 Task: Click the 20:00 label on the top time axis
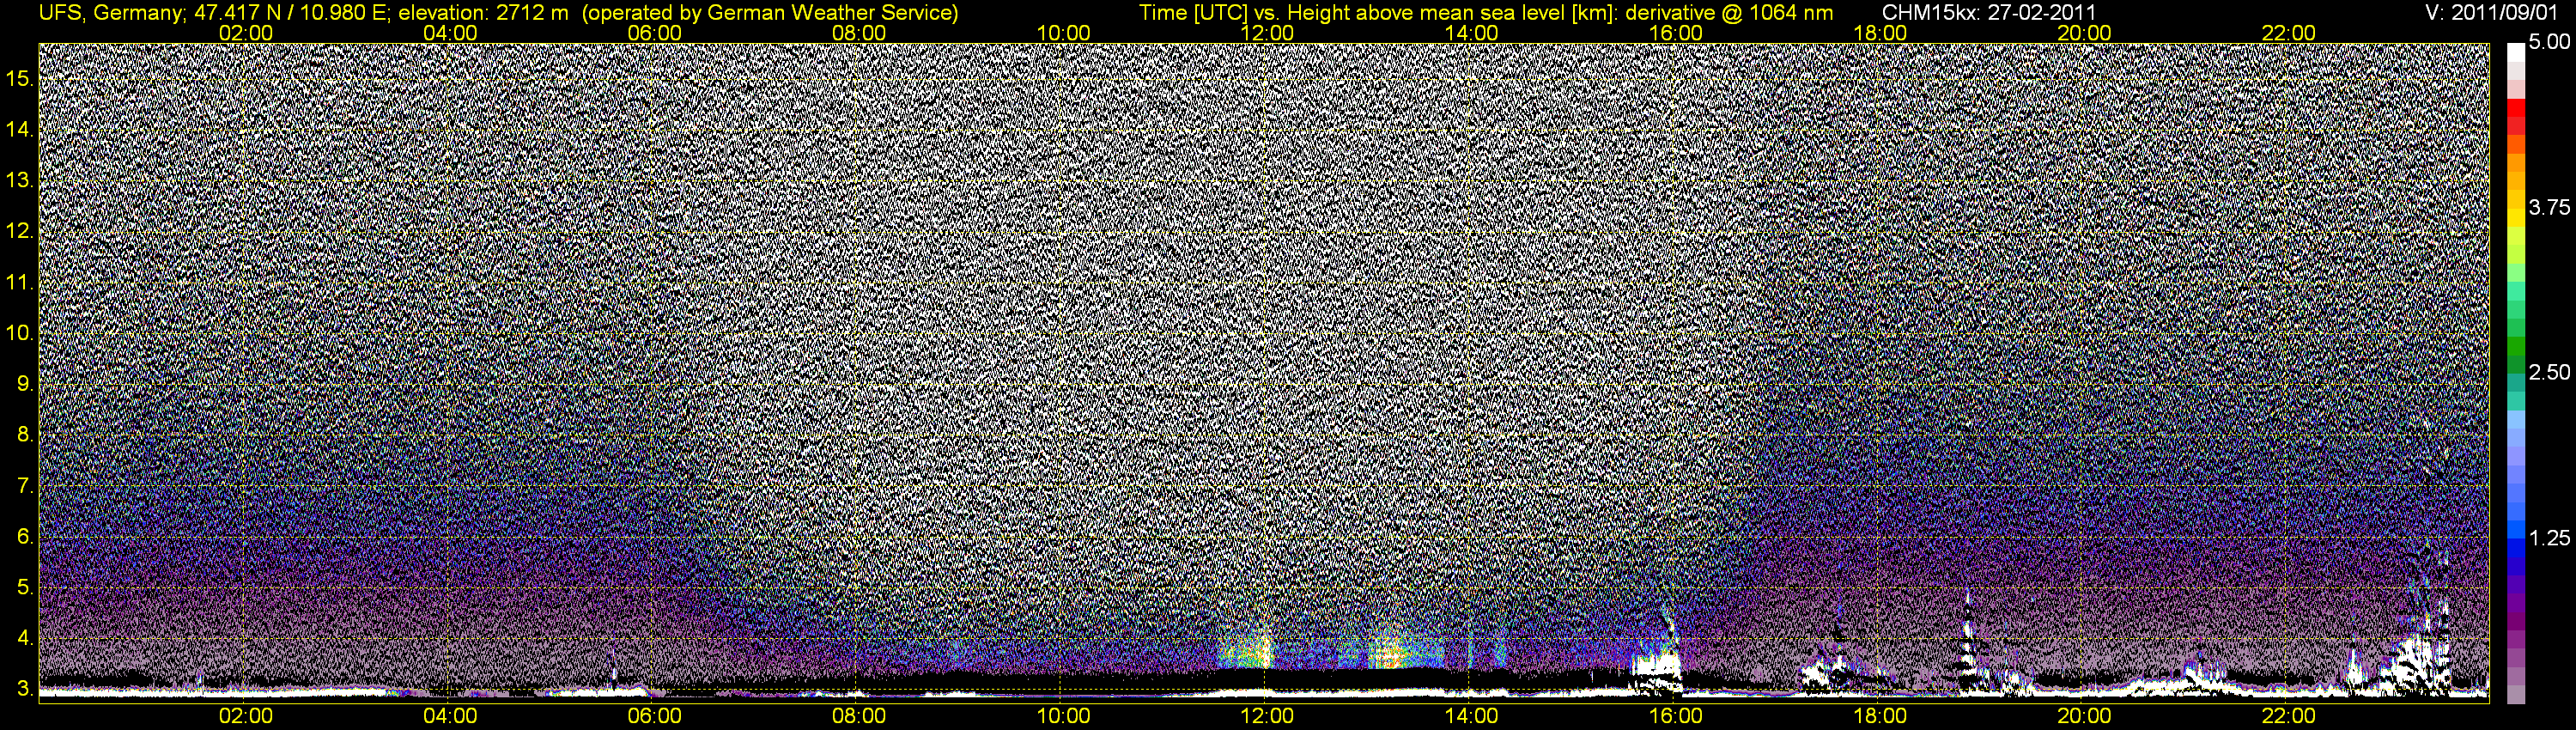click(2084, 33)
